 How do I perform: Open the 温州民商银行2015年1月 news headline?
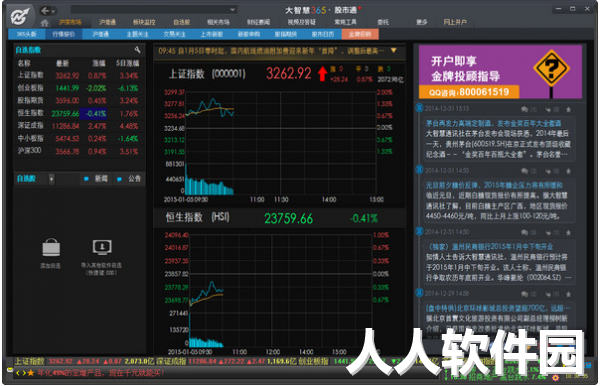490,246
